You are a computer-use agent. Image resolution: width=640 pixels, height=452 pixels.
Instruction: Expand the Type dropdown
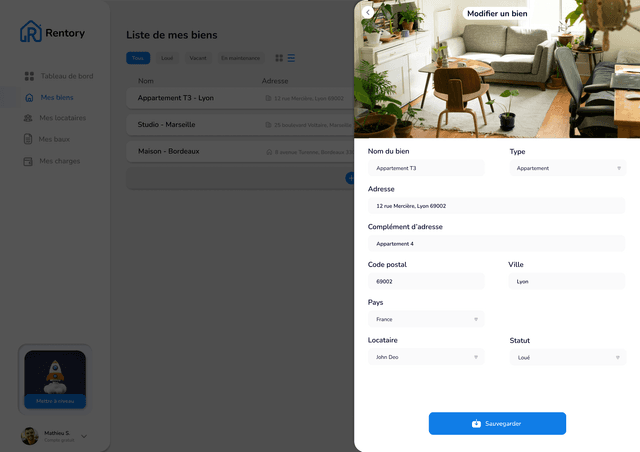click(567, 169)
